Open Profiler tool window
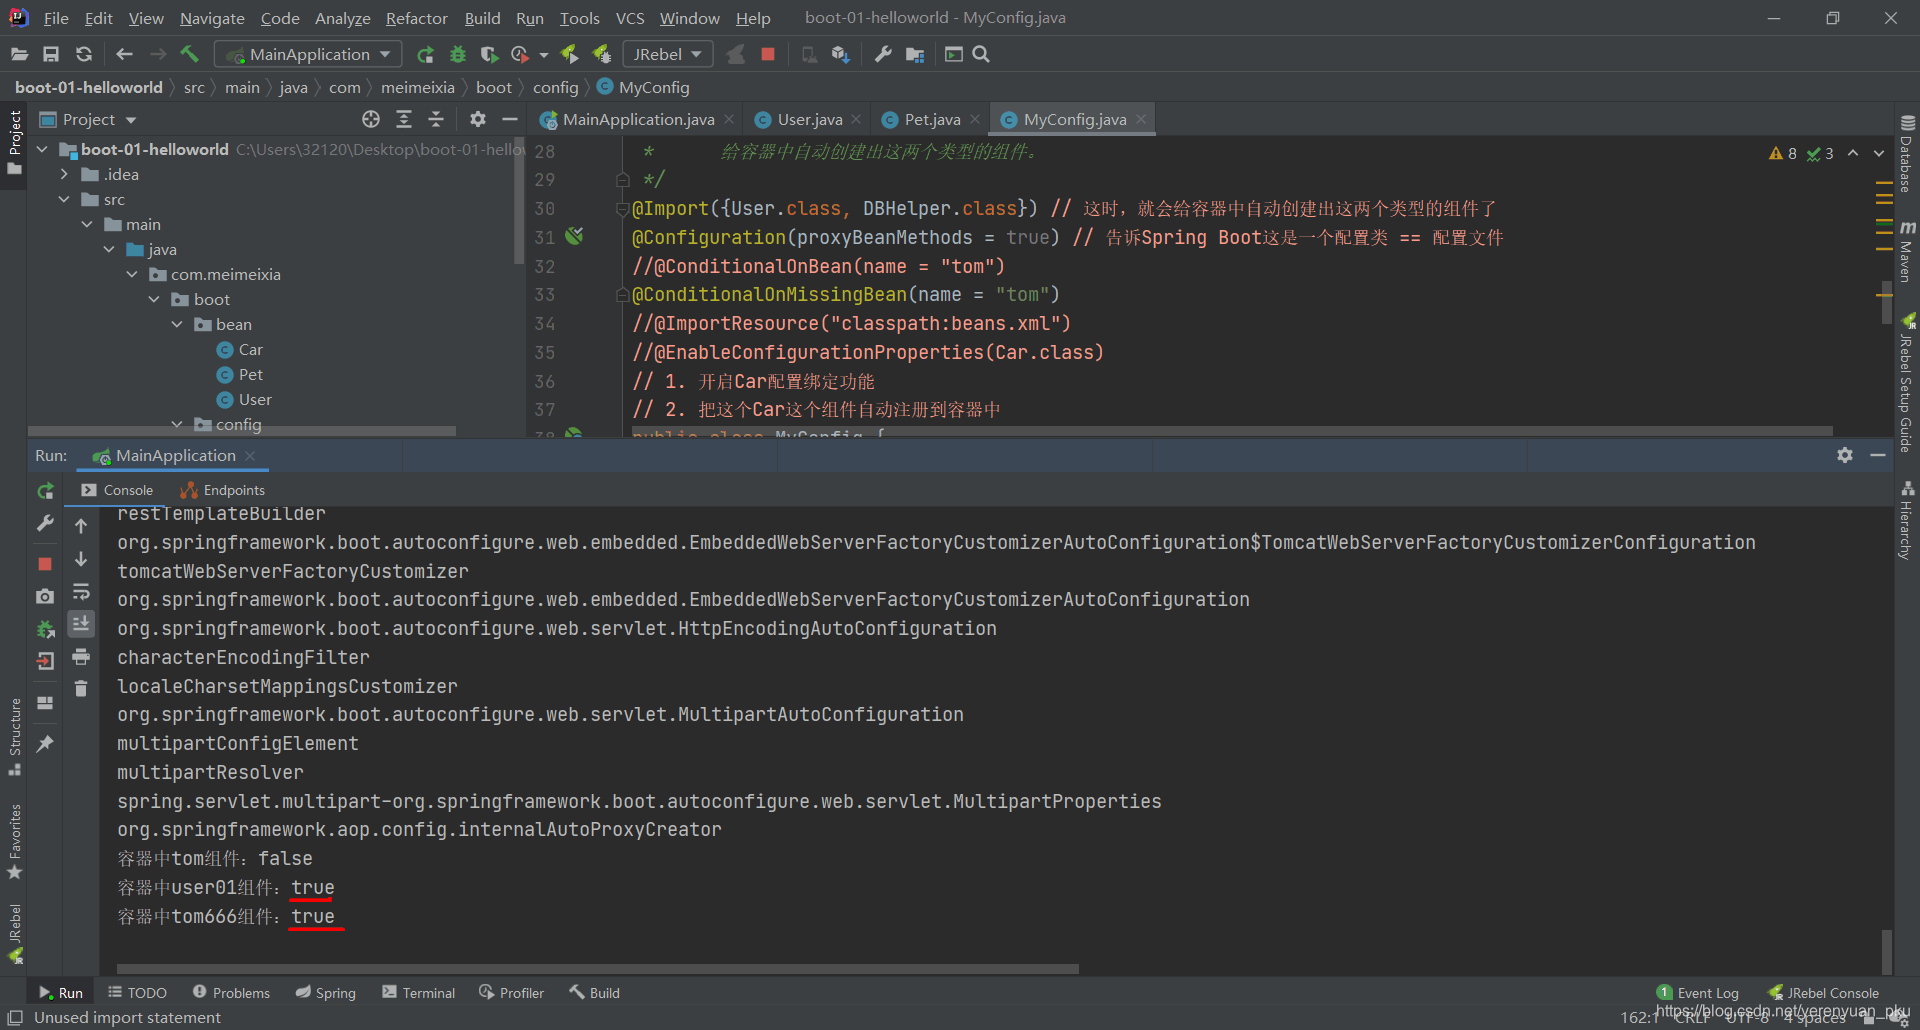The height and width of the screenshot is (1030, 1920). [512, 993]
